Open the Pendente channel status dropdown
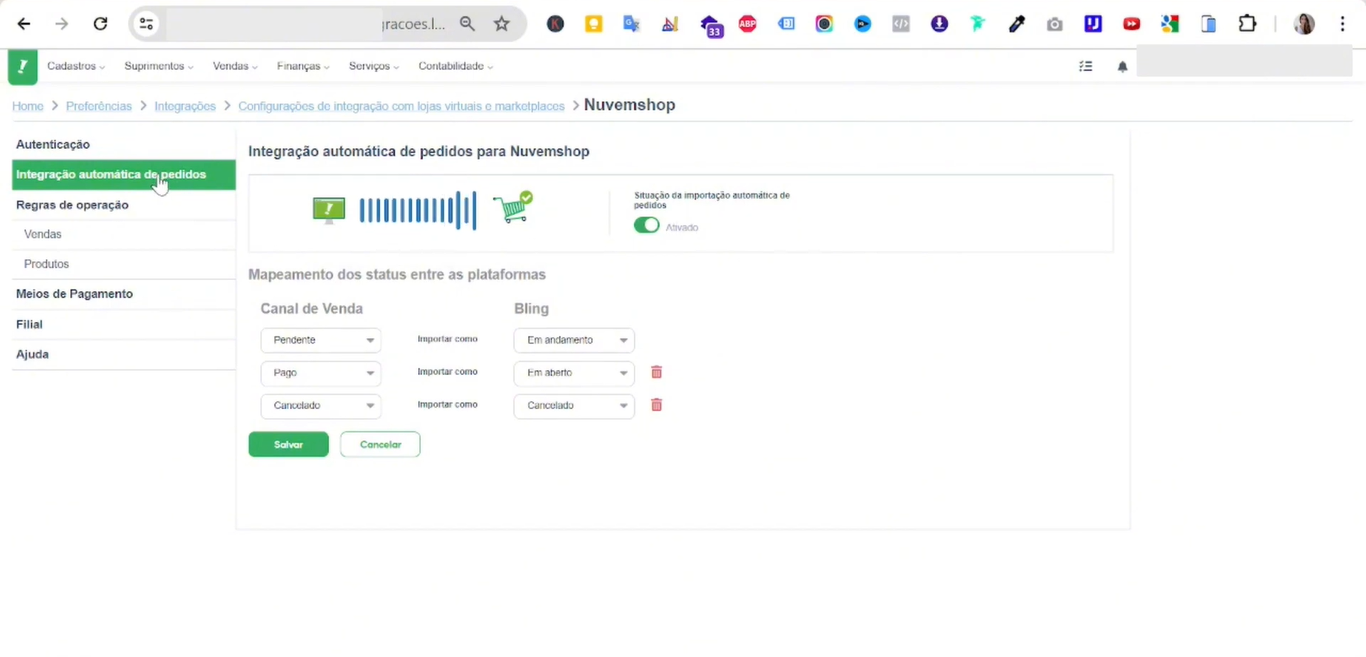1366x657 pixels. coord(321,340)
